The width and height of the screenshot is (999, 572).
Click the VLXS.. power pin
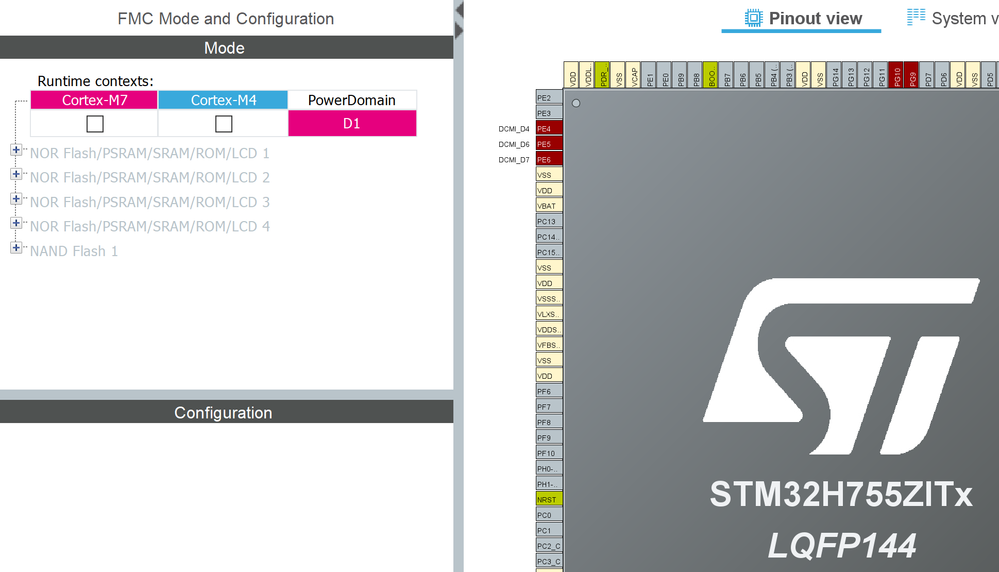click(549, 314)
